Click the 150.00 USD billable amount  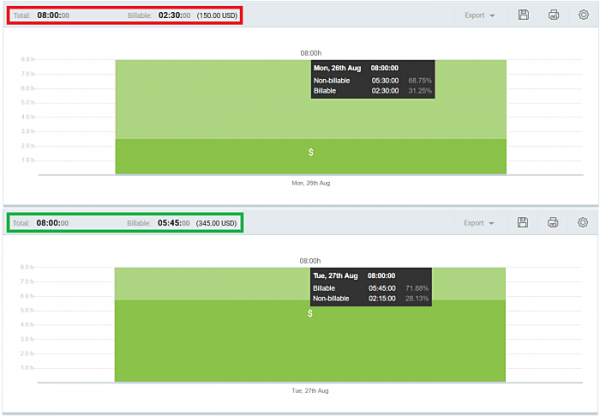click(x=218, y=16)
